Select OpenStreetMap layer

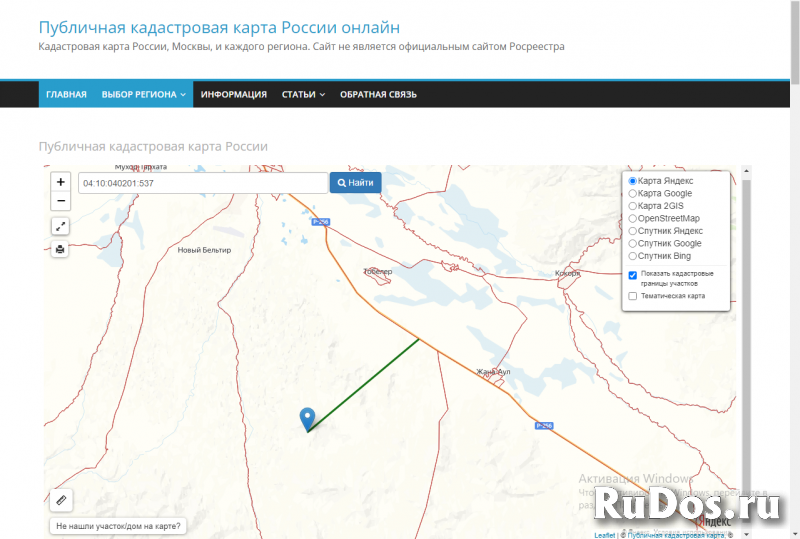633,218
